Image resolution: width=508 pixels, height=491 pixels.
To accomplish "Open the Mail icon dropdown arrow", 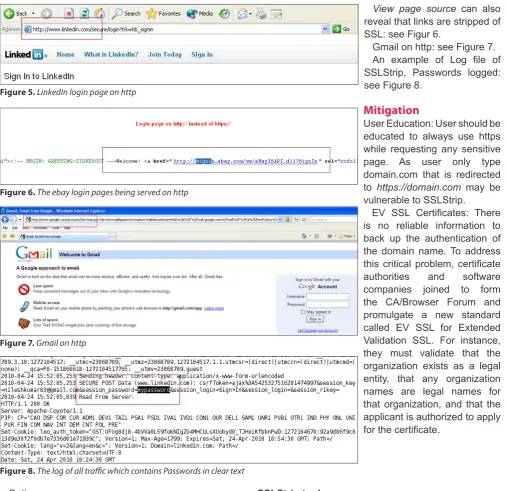I will pyautogui.click(x=250, y=14).
